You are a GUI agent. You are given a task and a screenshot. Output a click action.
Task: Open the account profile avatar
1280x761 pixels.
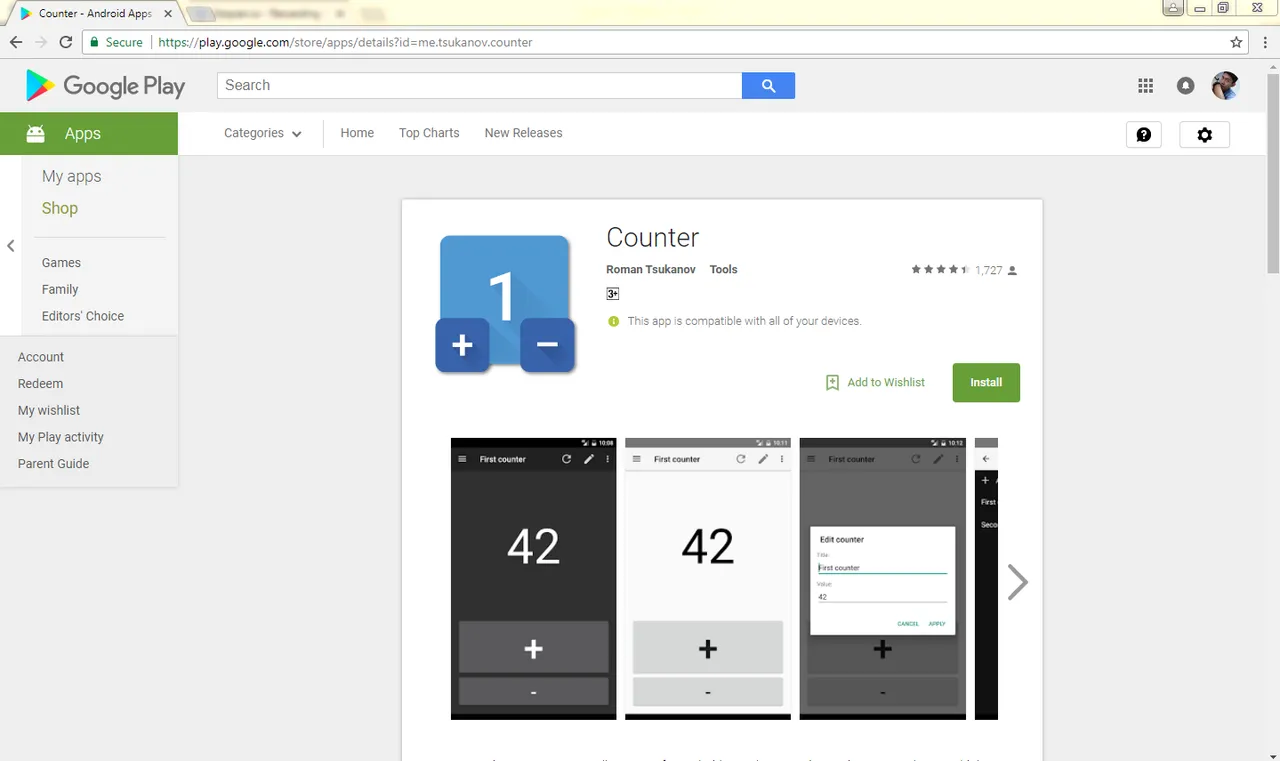tap(1225, 86)
